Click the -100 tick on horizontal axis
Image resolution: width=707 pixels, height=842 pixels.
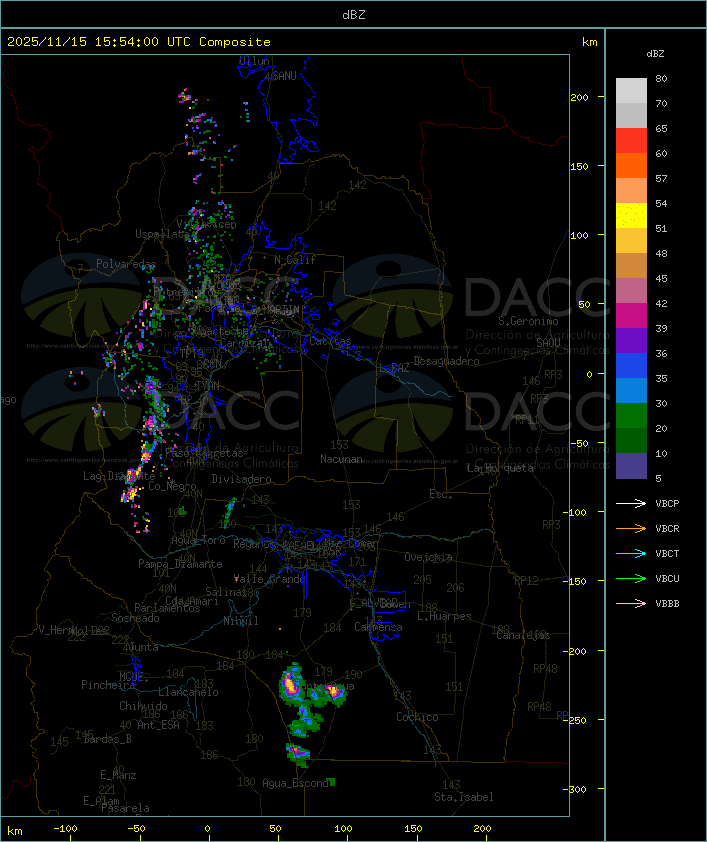(65, 829)
